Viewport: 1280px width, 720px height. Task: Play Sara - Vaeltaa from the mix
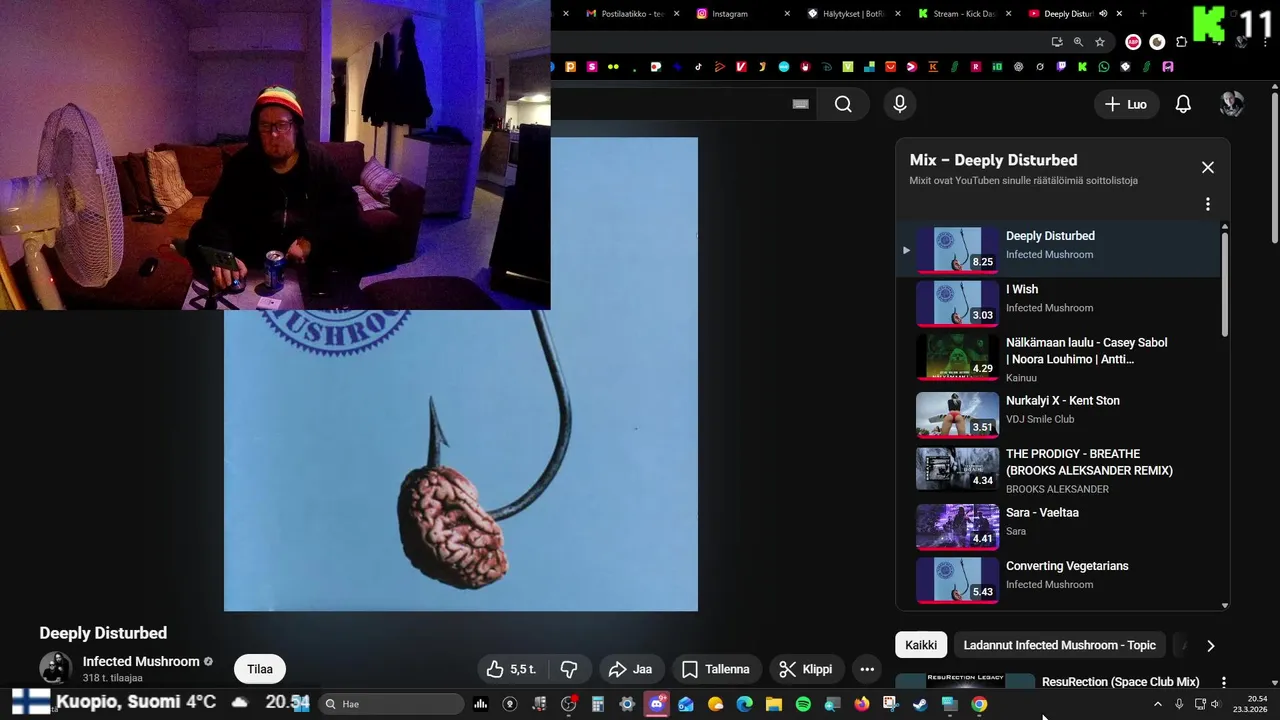click(1058, 526)
